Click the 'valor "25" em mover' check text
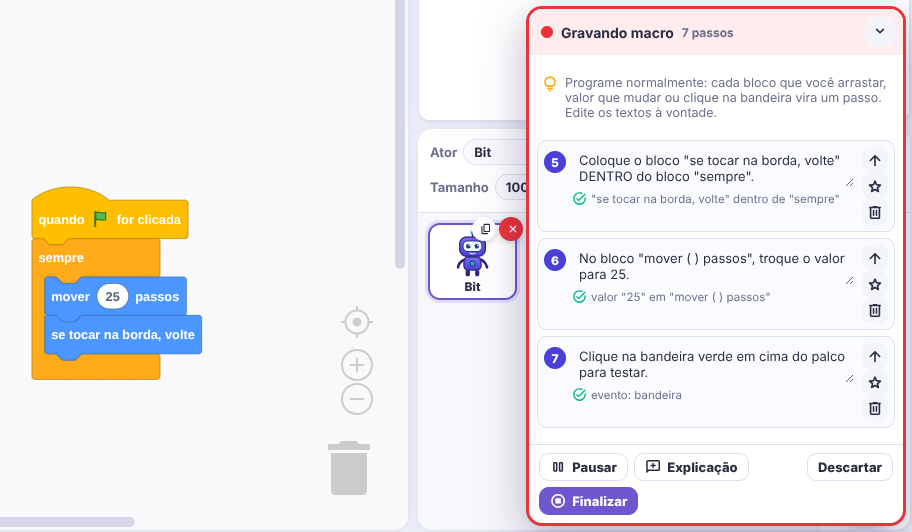 point(680,297)
